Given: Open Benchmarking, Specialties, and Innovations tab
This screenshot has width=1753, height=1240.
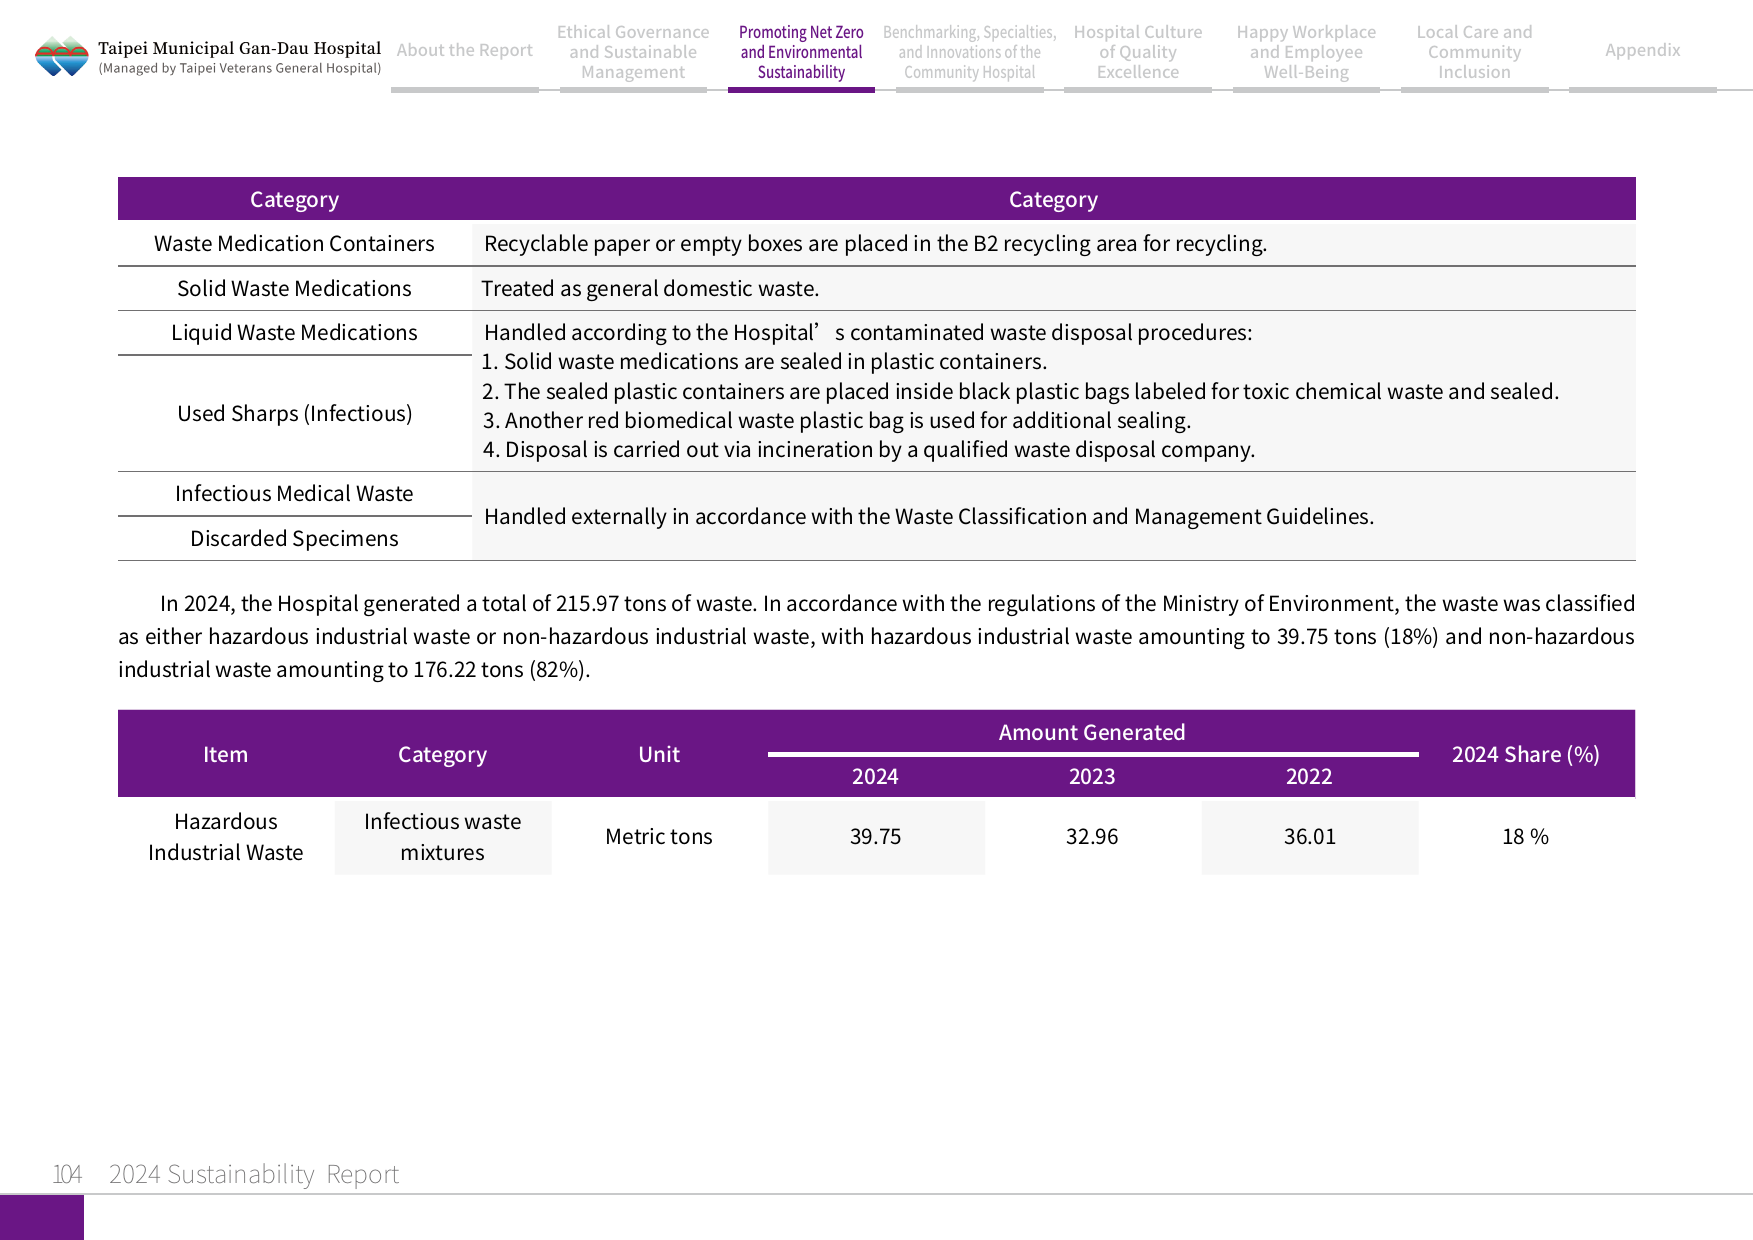Looking at the screenshot, I should point(969,52).
